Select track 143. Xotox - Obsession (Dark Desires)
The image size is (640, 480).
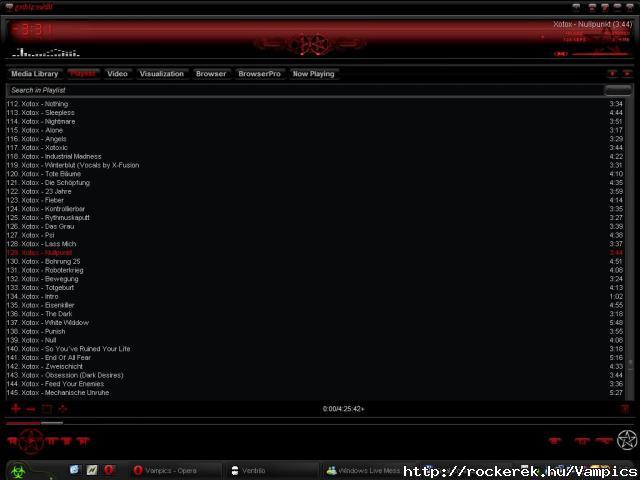tap(314, 376)
